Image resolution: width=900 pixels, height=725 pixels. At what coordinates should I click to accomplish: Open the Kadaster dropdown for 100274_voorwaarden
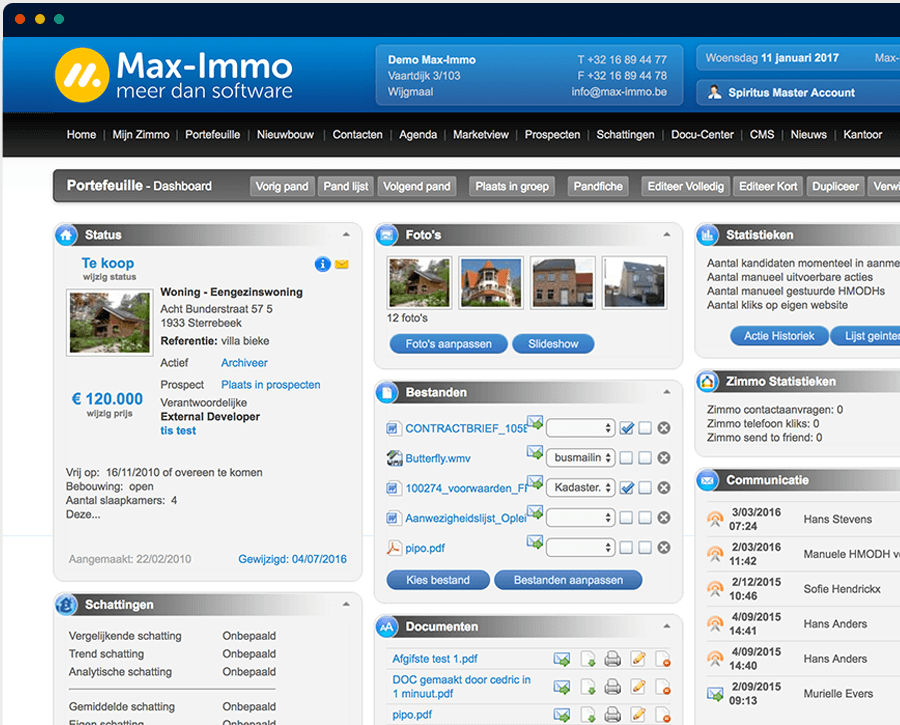click(x=580, y=487)
